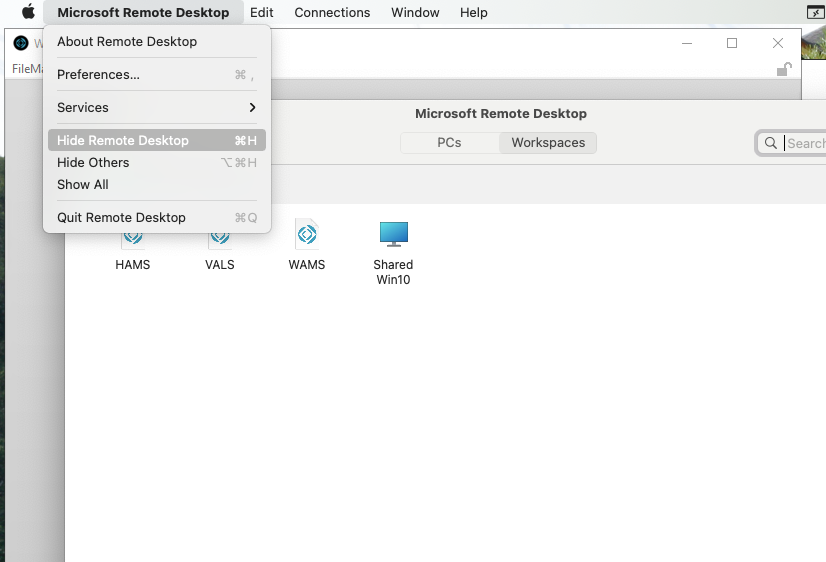Click the Search field

[793, 143]
